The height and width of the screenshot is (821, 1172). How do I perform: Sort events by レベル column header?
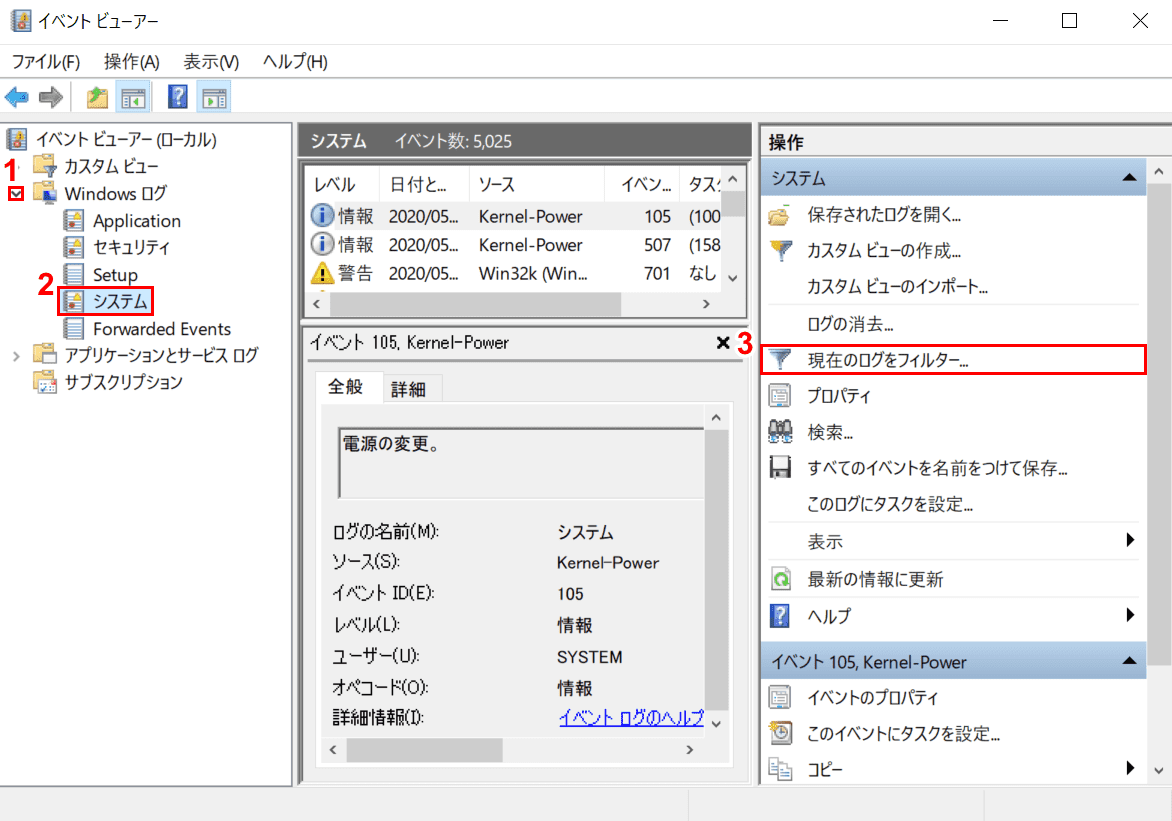pyautogui.click(x=342, y=185)
